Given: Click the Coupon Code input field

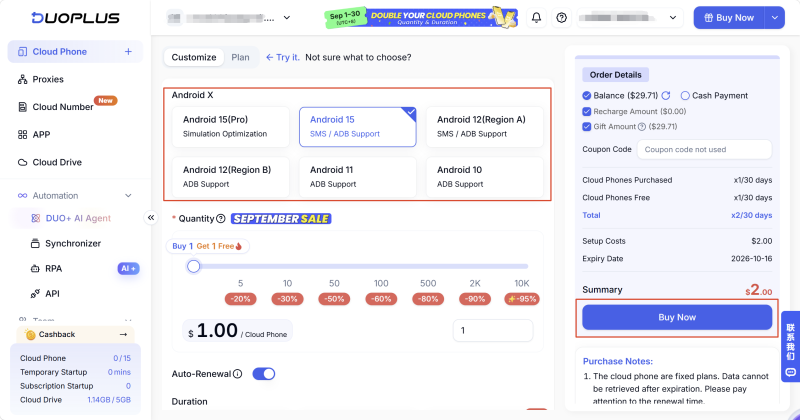Looking at the screenshot, I should coord(704,150).
